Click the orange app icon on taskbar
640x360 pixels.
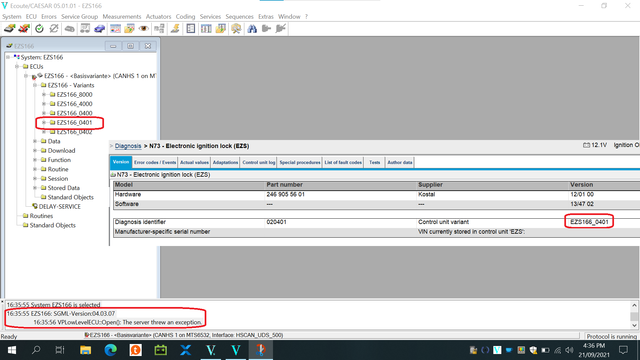pos(135,350)
